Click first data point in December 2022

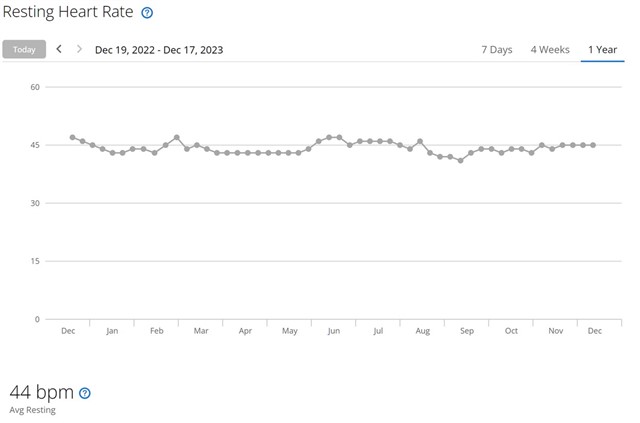pos(72,137)
